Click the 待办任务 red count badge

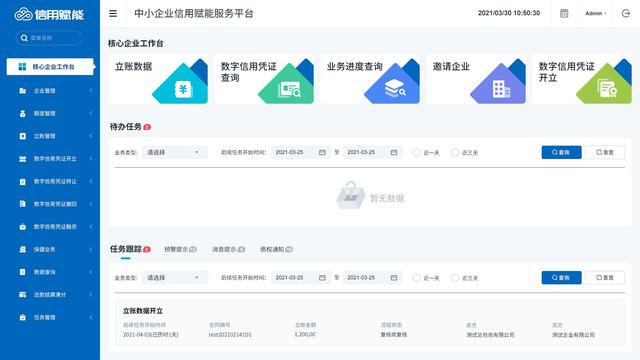pyautogui.click(x=147, y=127)
